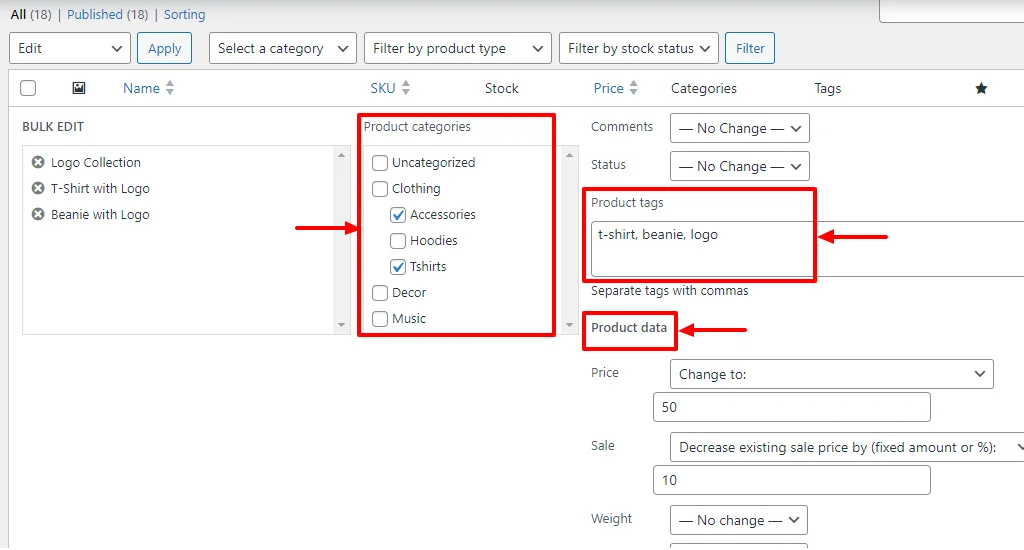Viewport: 1024px width, 550px height.
Task: Open the Status No Change dropdown
Action: [x=740, y=166]
